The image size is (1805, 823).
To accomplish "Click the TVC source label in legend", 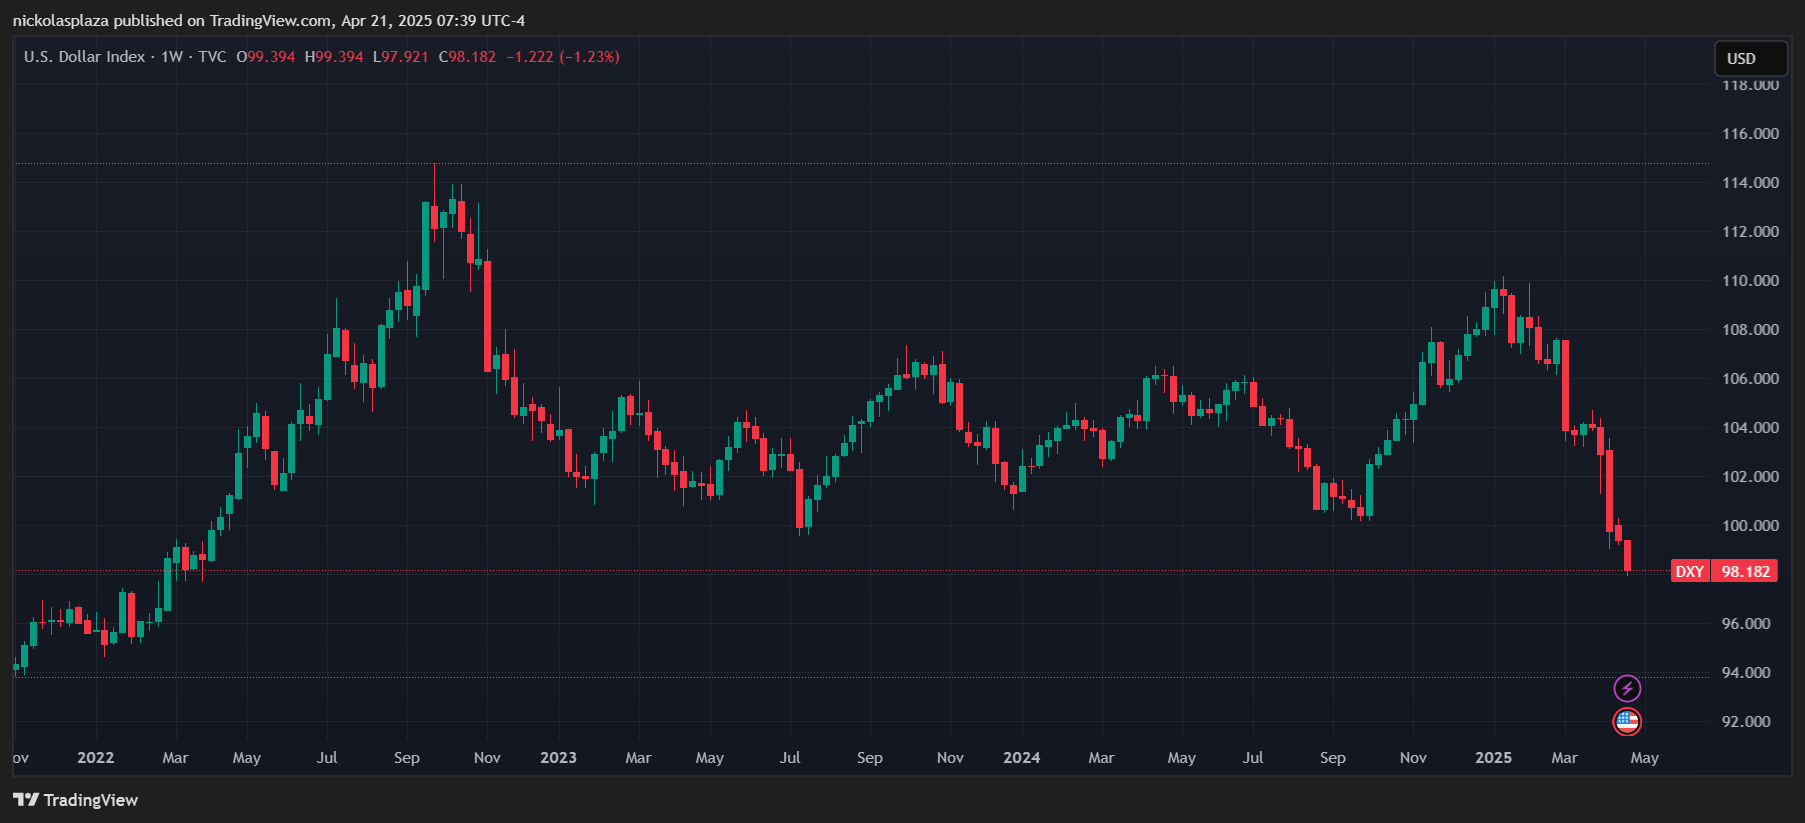I will pyautogui.click(x=212, y=57).
